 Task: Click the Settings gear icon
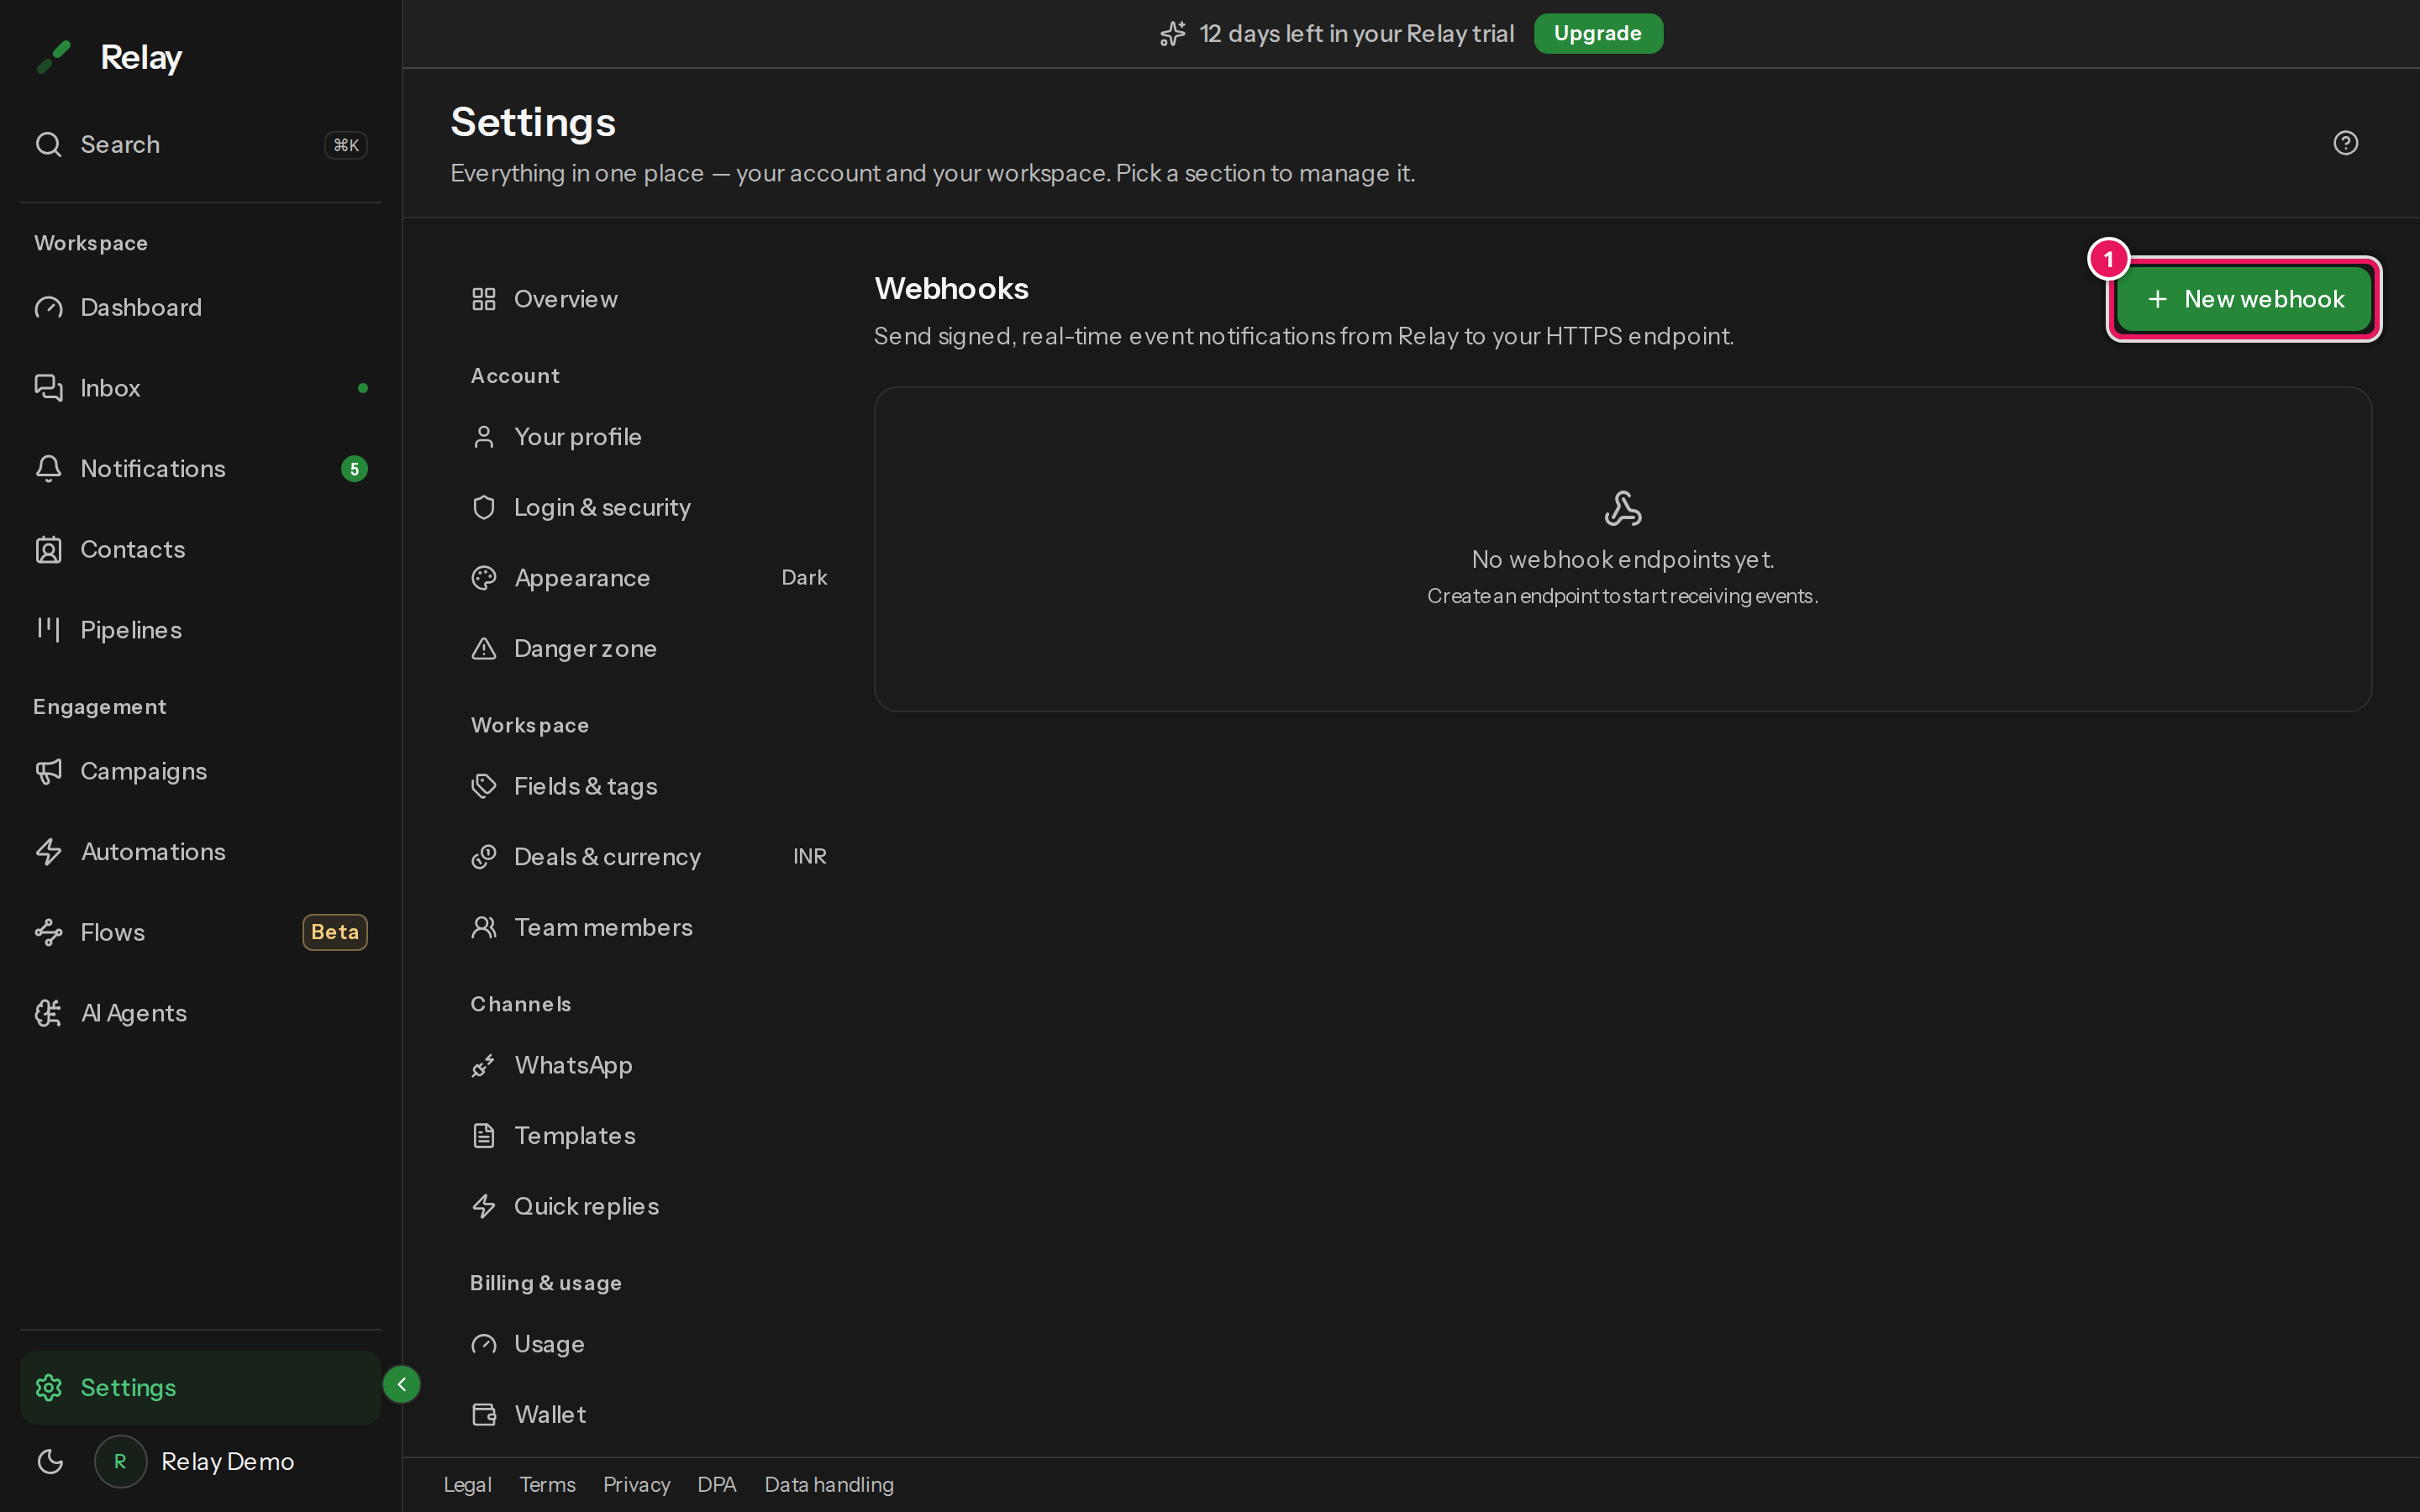coord(48,1388)
